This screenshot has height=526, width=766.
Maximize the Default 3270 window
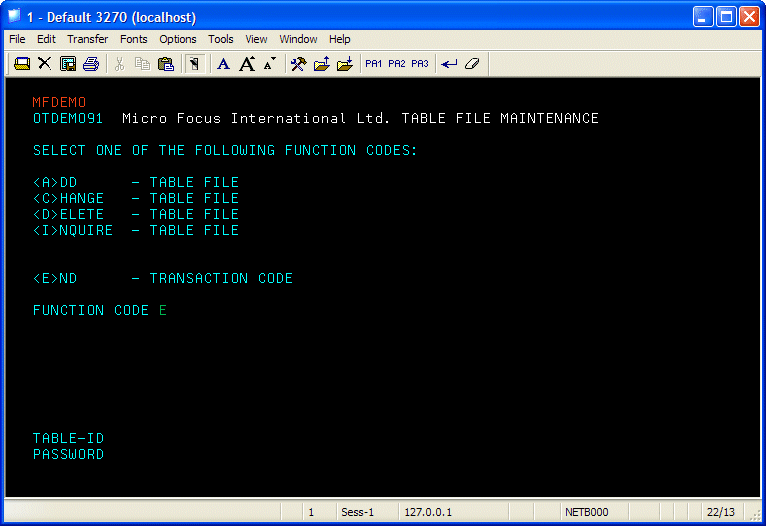(726, 17)
